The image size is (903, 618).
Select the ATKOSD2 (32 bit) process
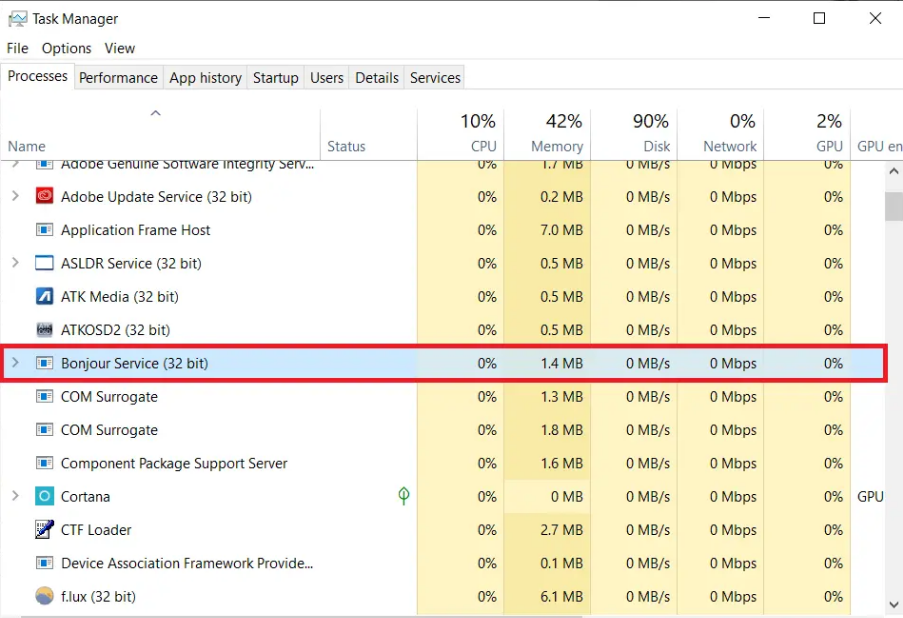[x=115, y=330]
